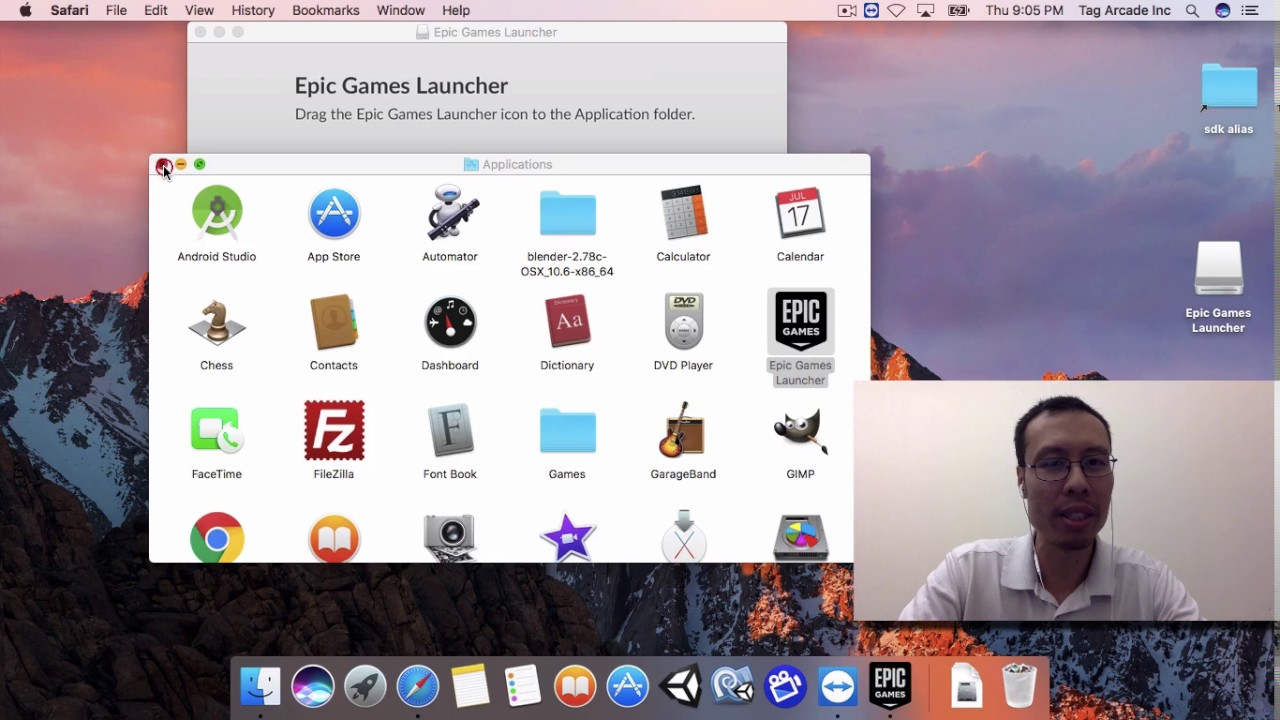Screen dimensions: 1280x720
Task: Click the Thu 9:05 PM clock
Action: point(1024,10)
